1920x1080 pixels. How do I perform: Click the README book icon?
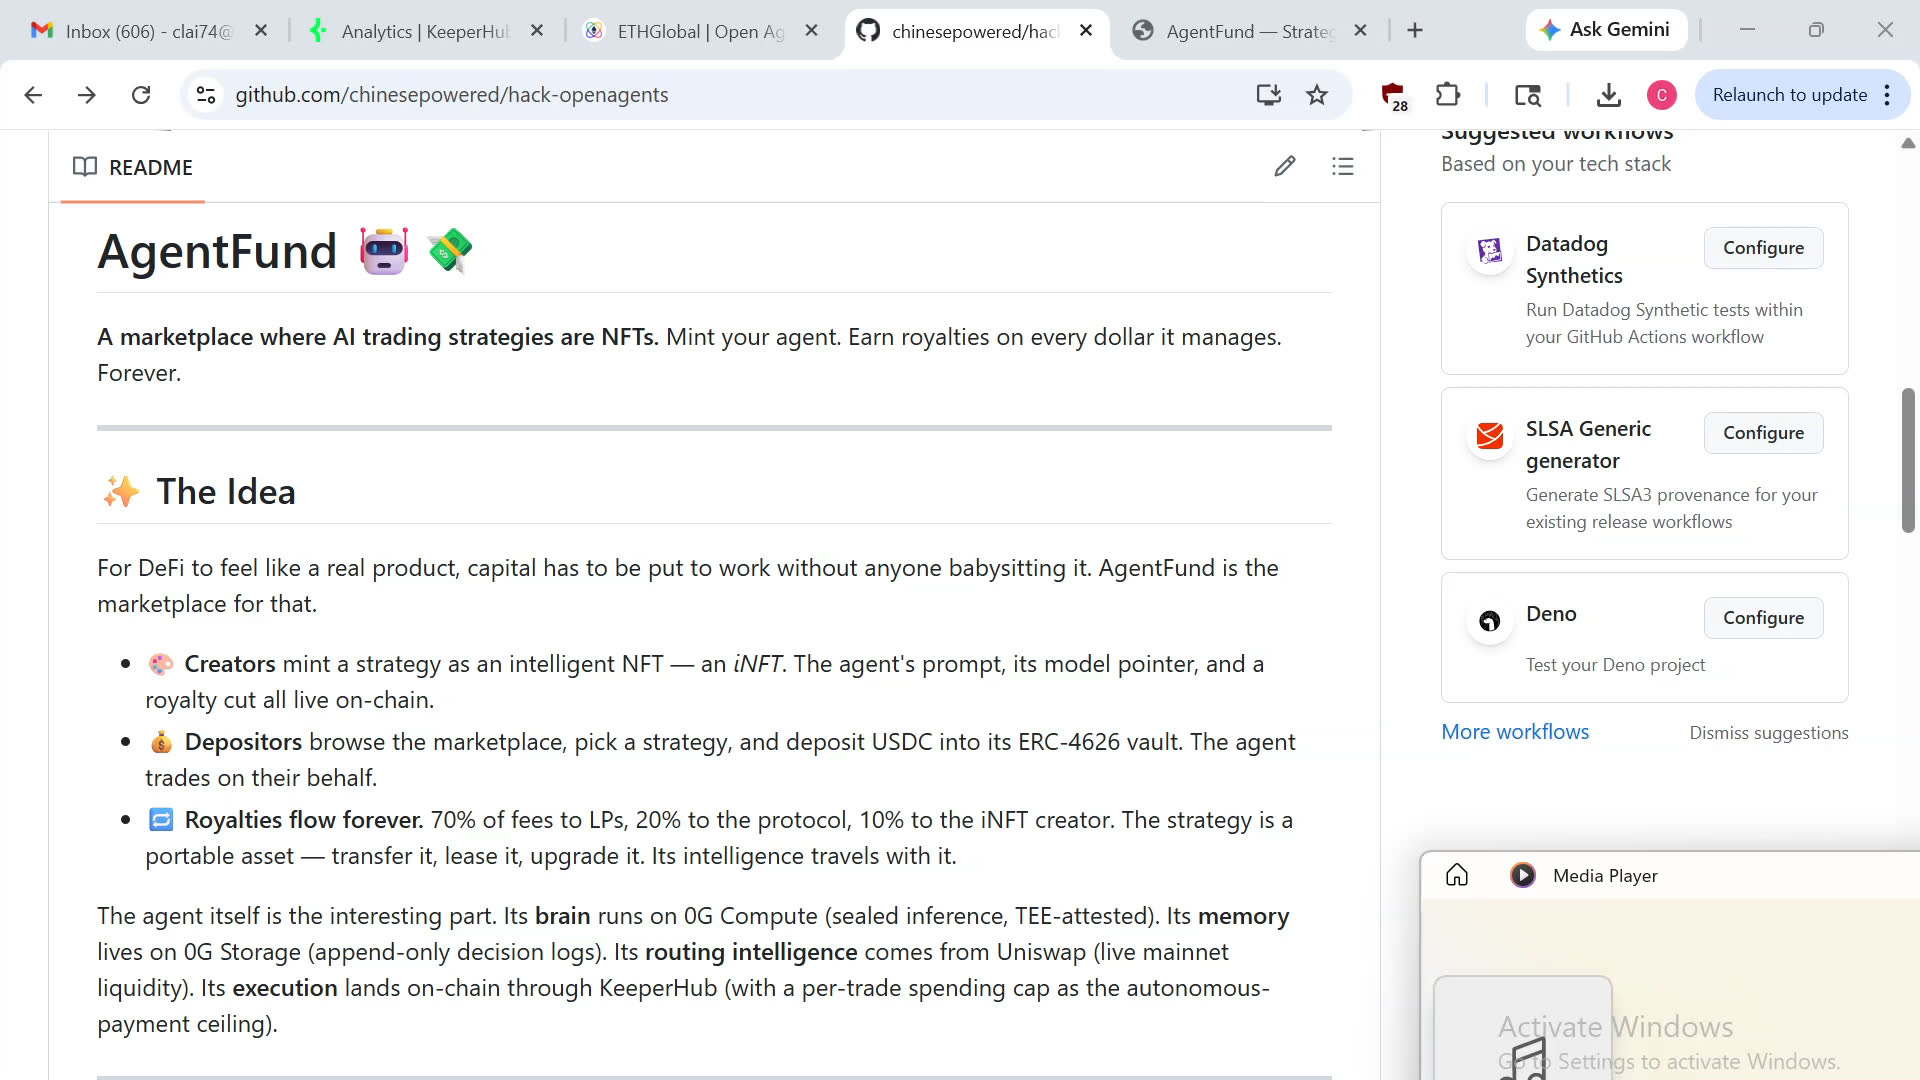85,167
